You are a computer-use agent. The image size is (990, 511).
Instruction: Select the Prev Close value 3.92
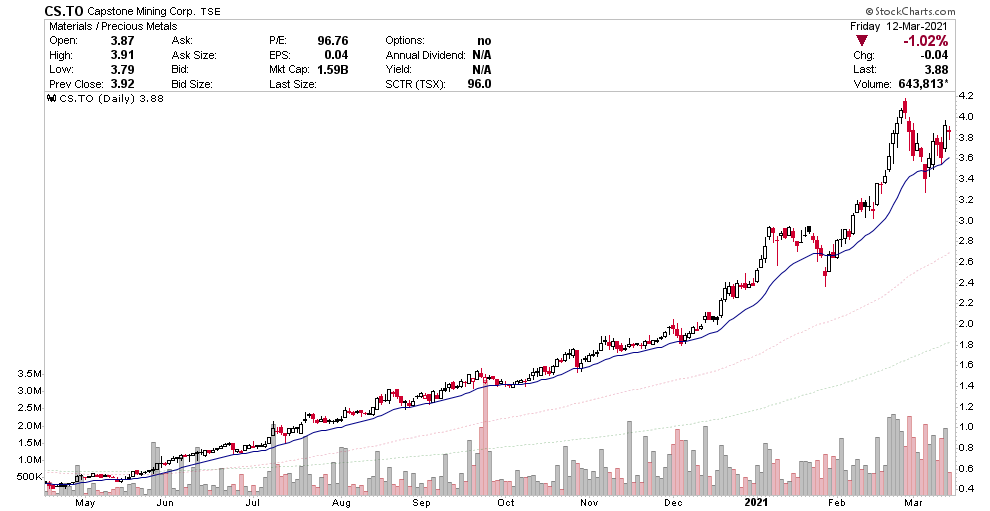122,84
